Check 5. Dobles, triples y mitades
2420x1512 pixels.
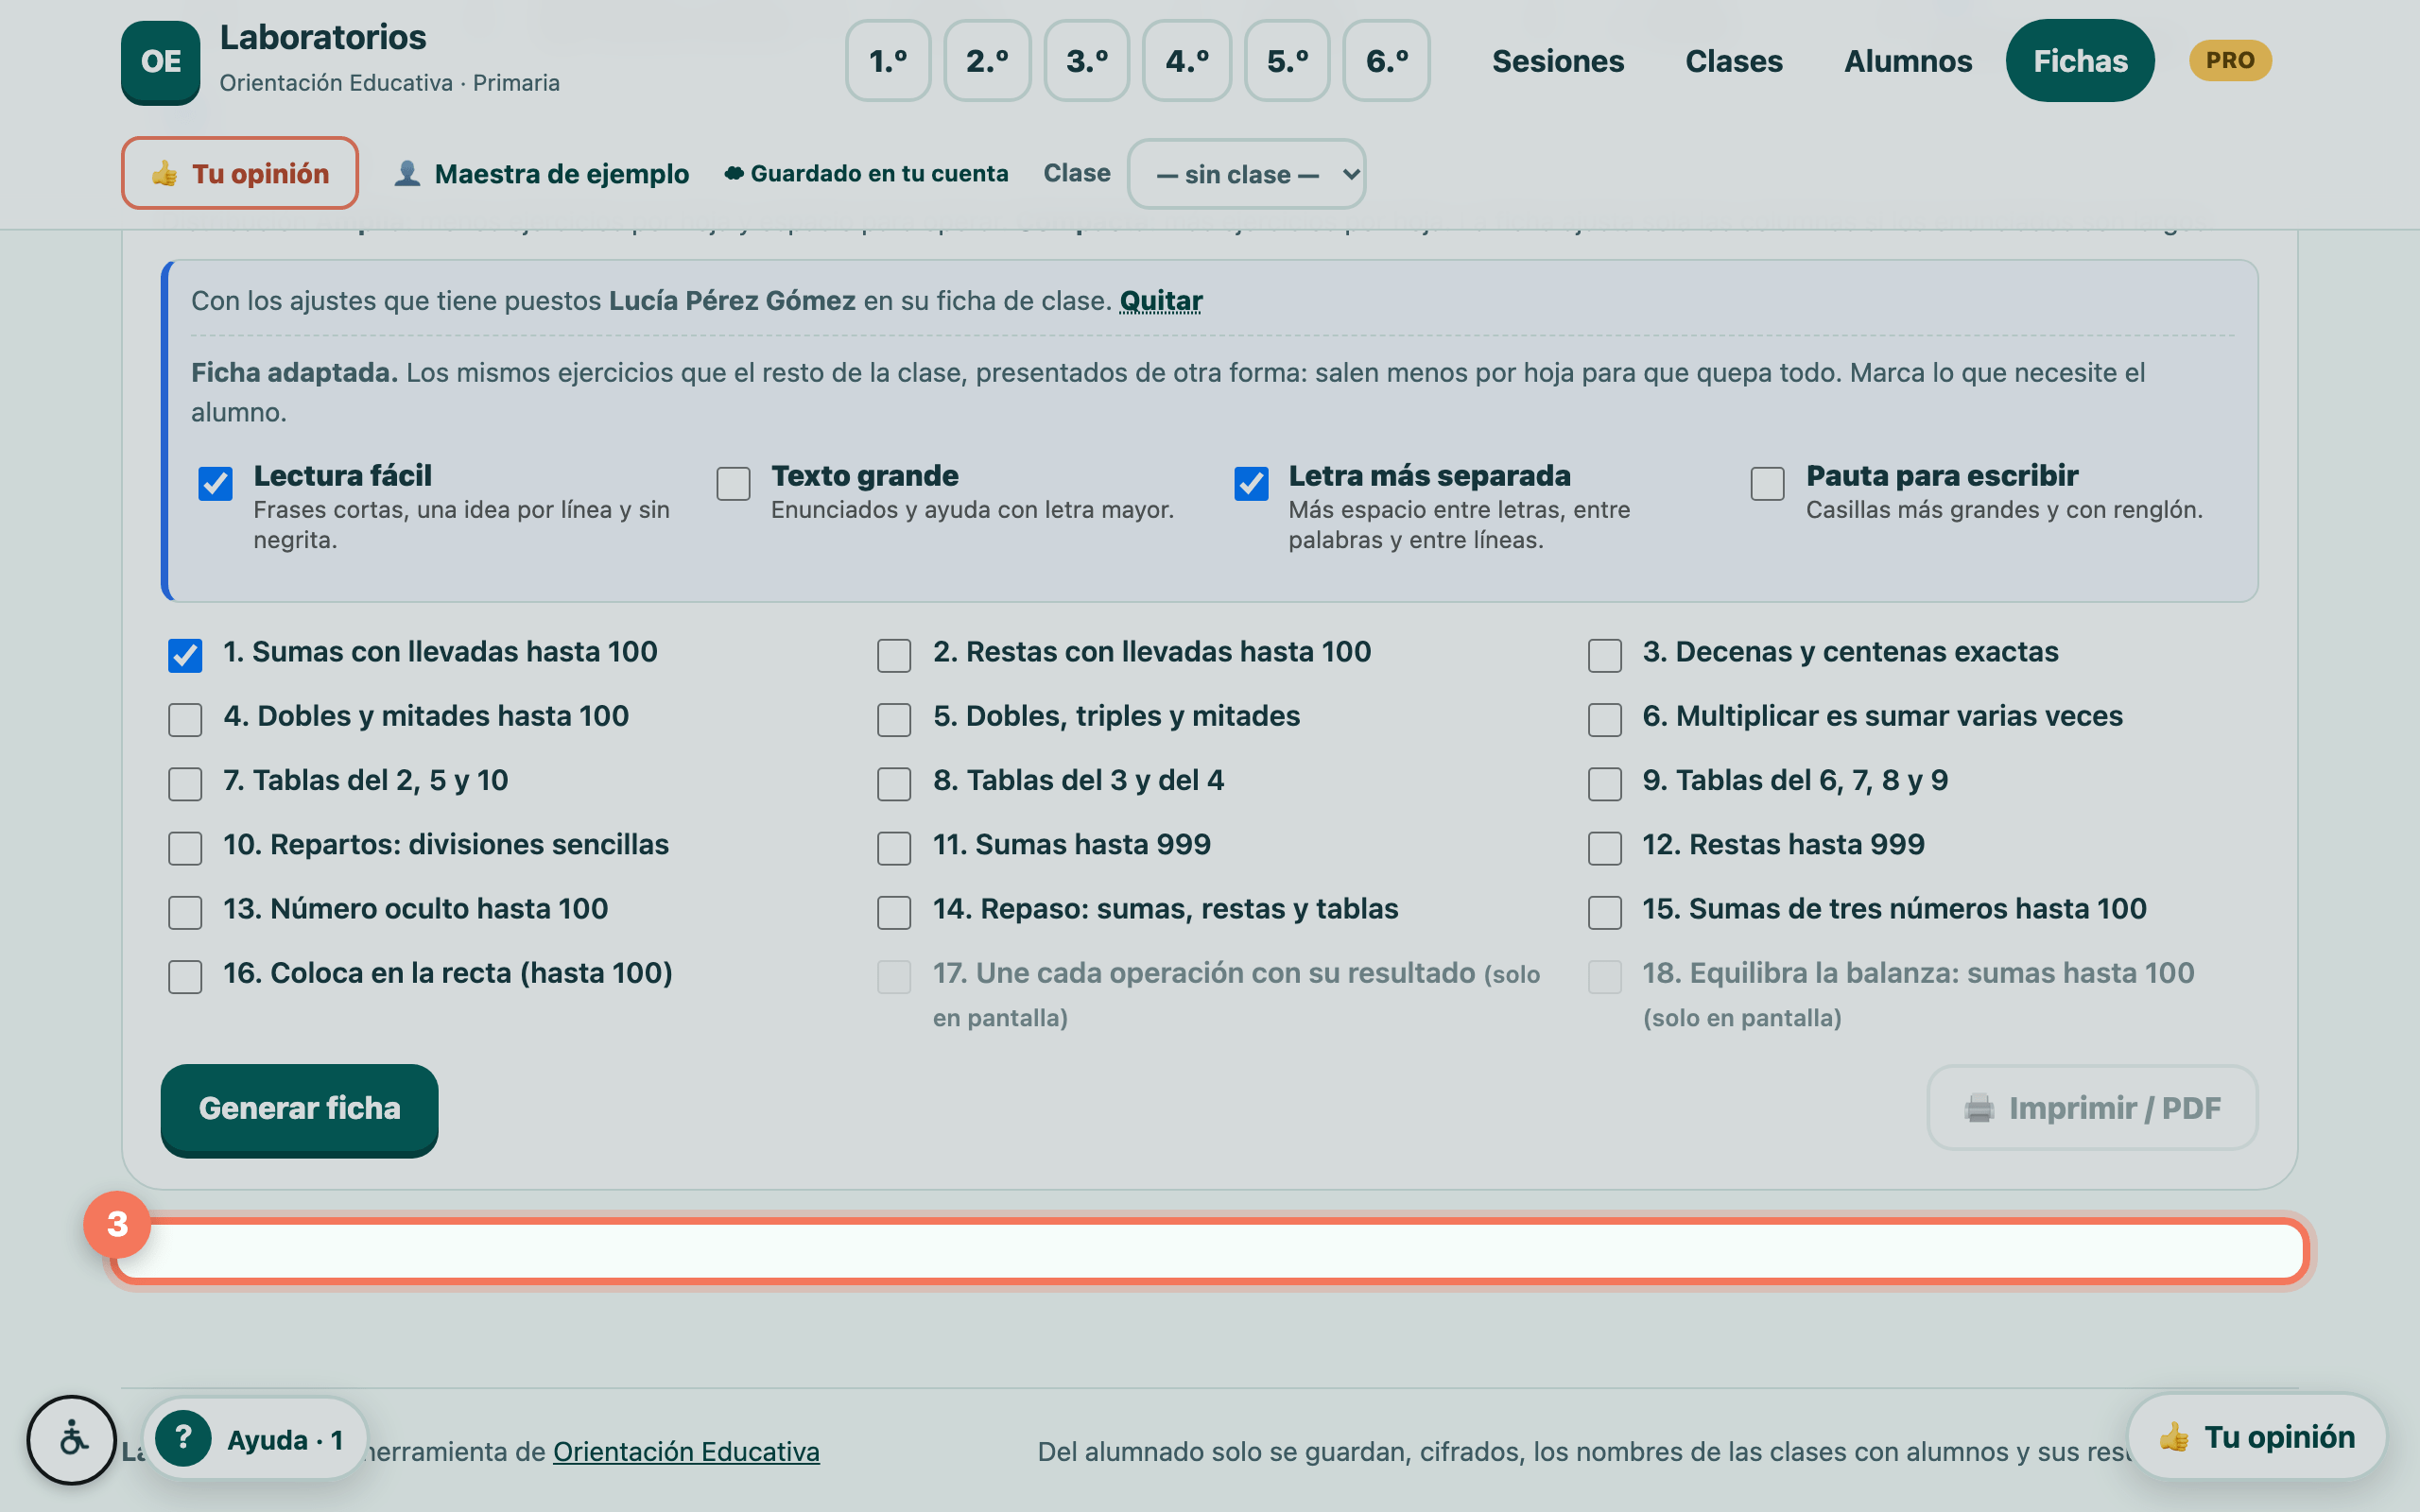point(894,719)
